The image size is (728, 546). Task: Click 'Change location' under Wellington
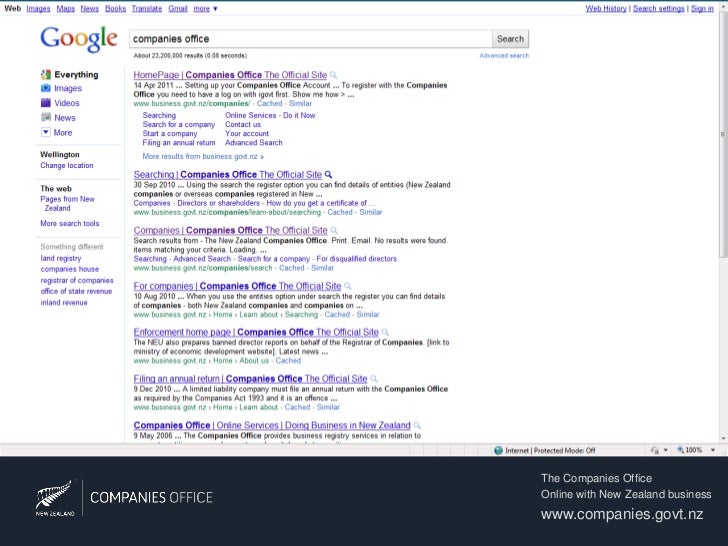[x=67, y=165]
